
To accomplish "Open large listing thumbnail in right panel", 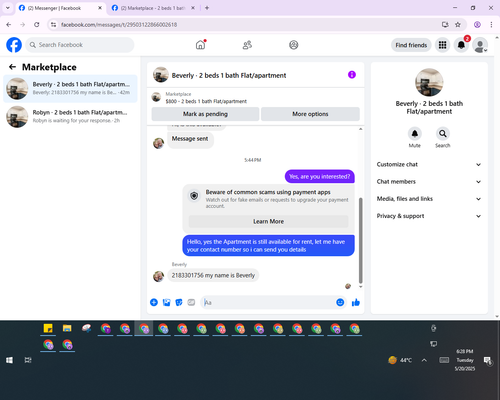I will coord(429,82).
